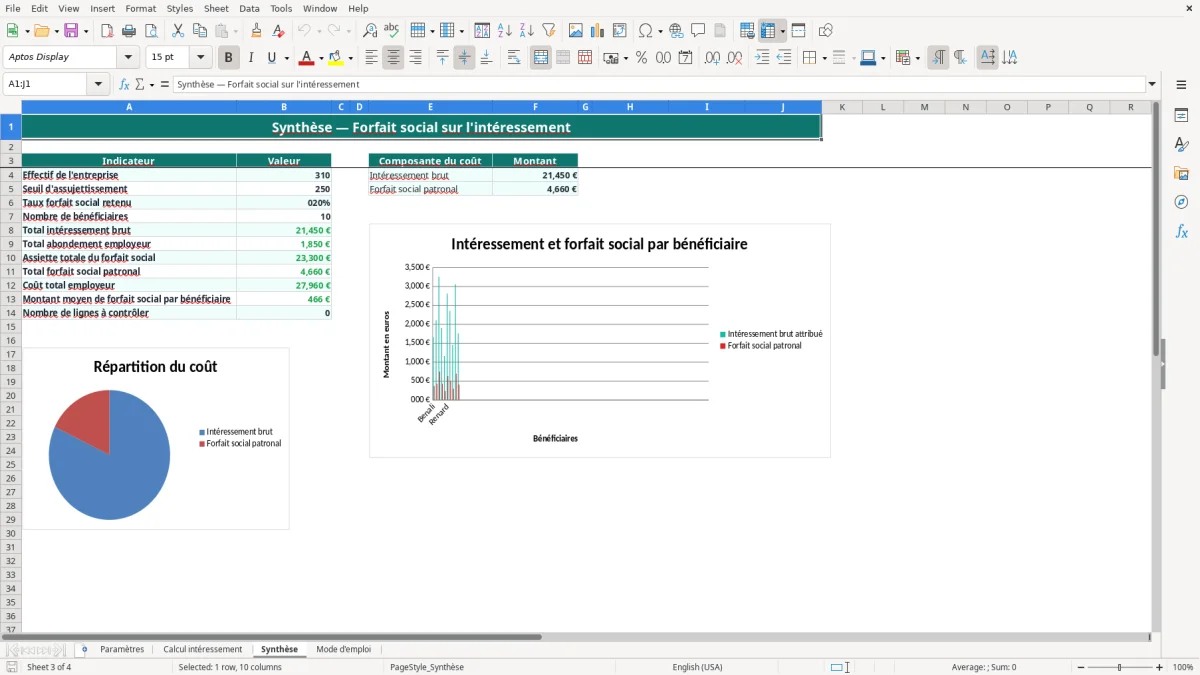The width and height of the screenshot is (1200, 675).
Task: Click Add Decimal Place icon
Action: point(712,58)
